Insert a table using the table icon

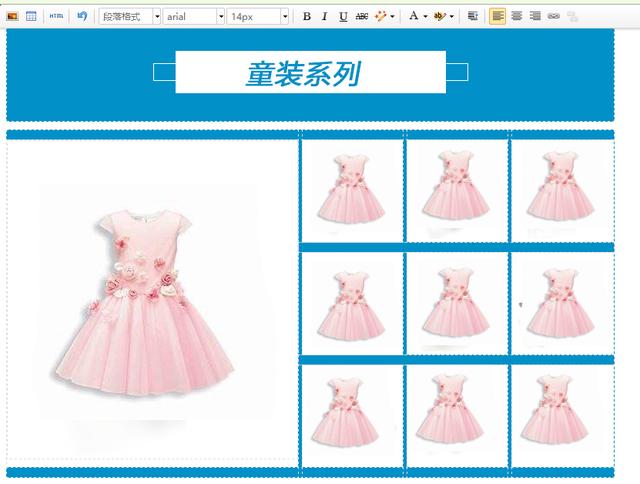(31, 16)
